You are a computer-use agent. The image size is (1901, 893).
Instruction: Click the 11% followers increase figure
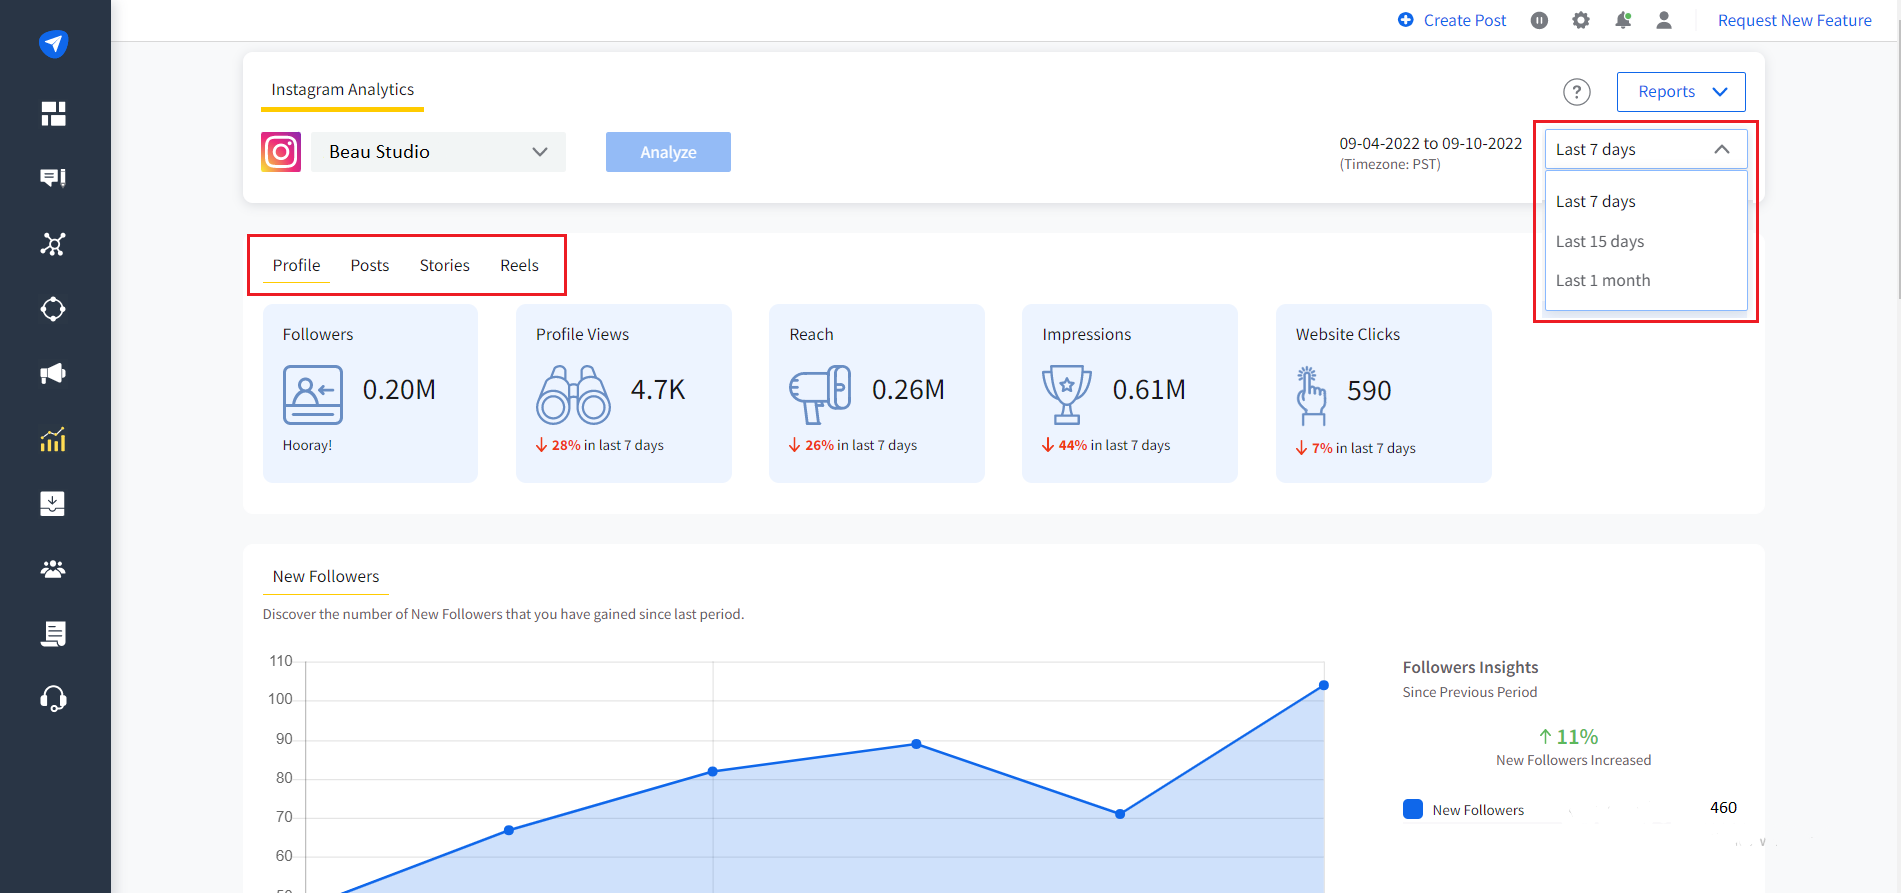coord(1568,737)
